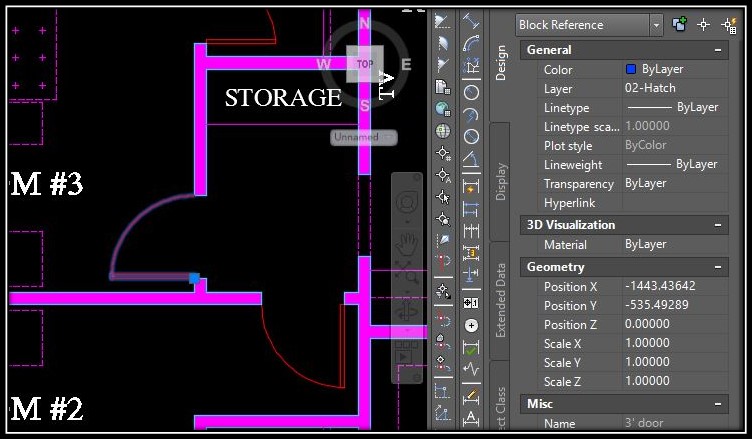Activate the Quick Dimension tool
This screenshot has height=439, width=752.
click(470, 187)
